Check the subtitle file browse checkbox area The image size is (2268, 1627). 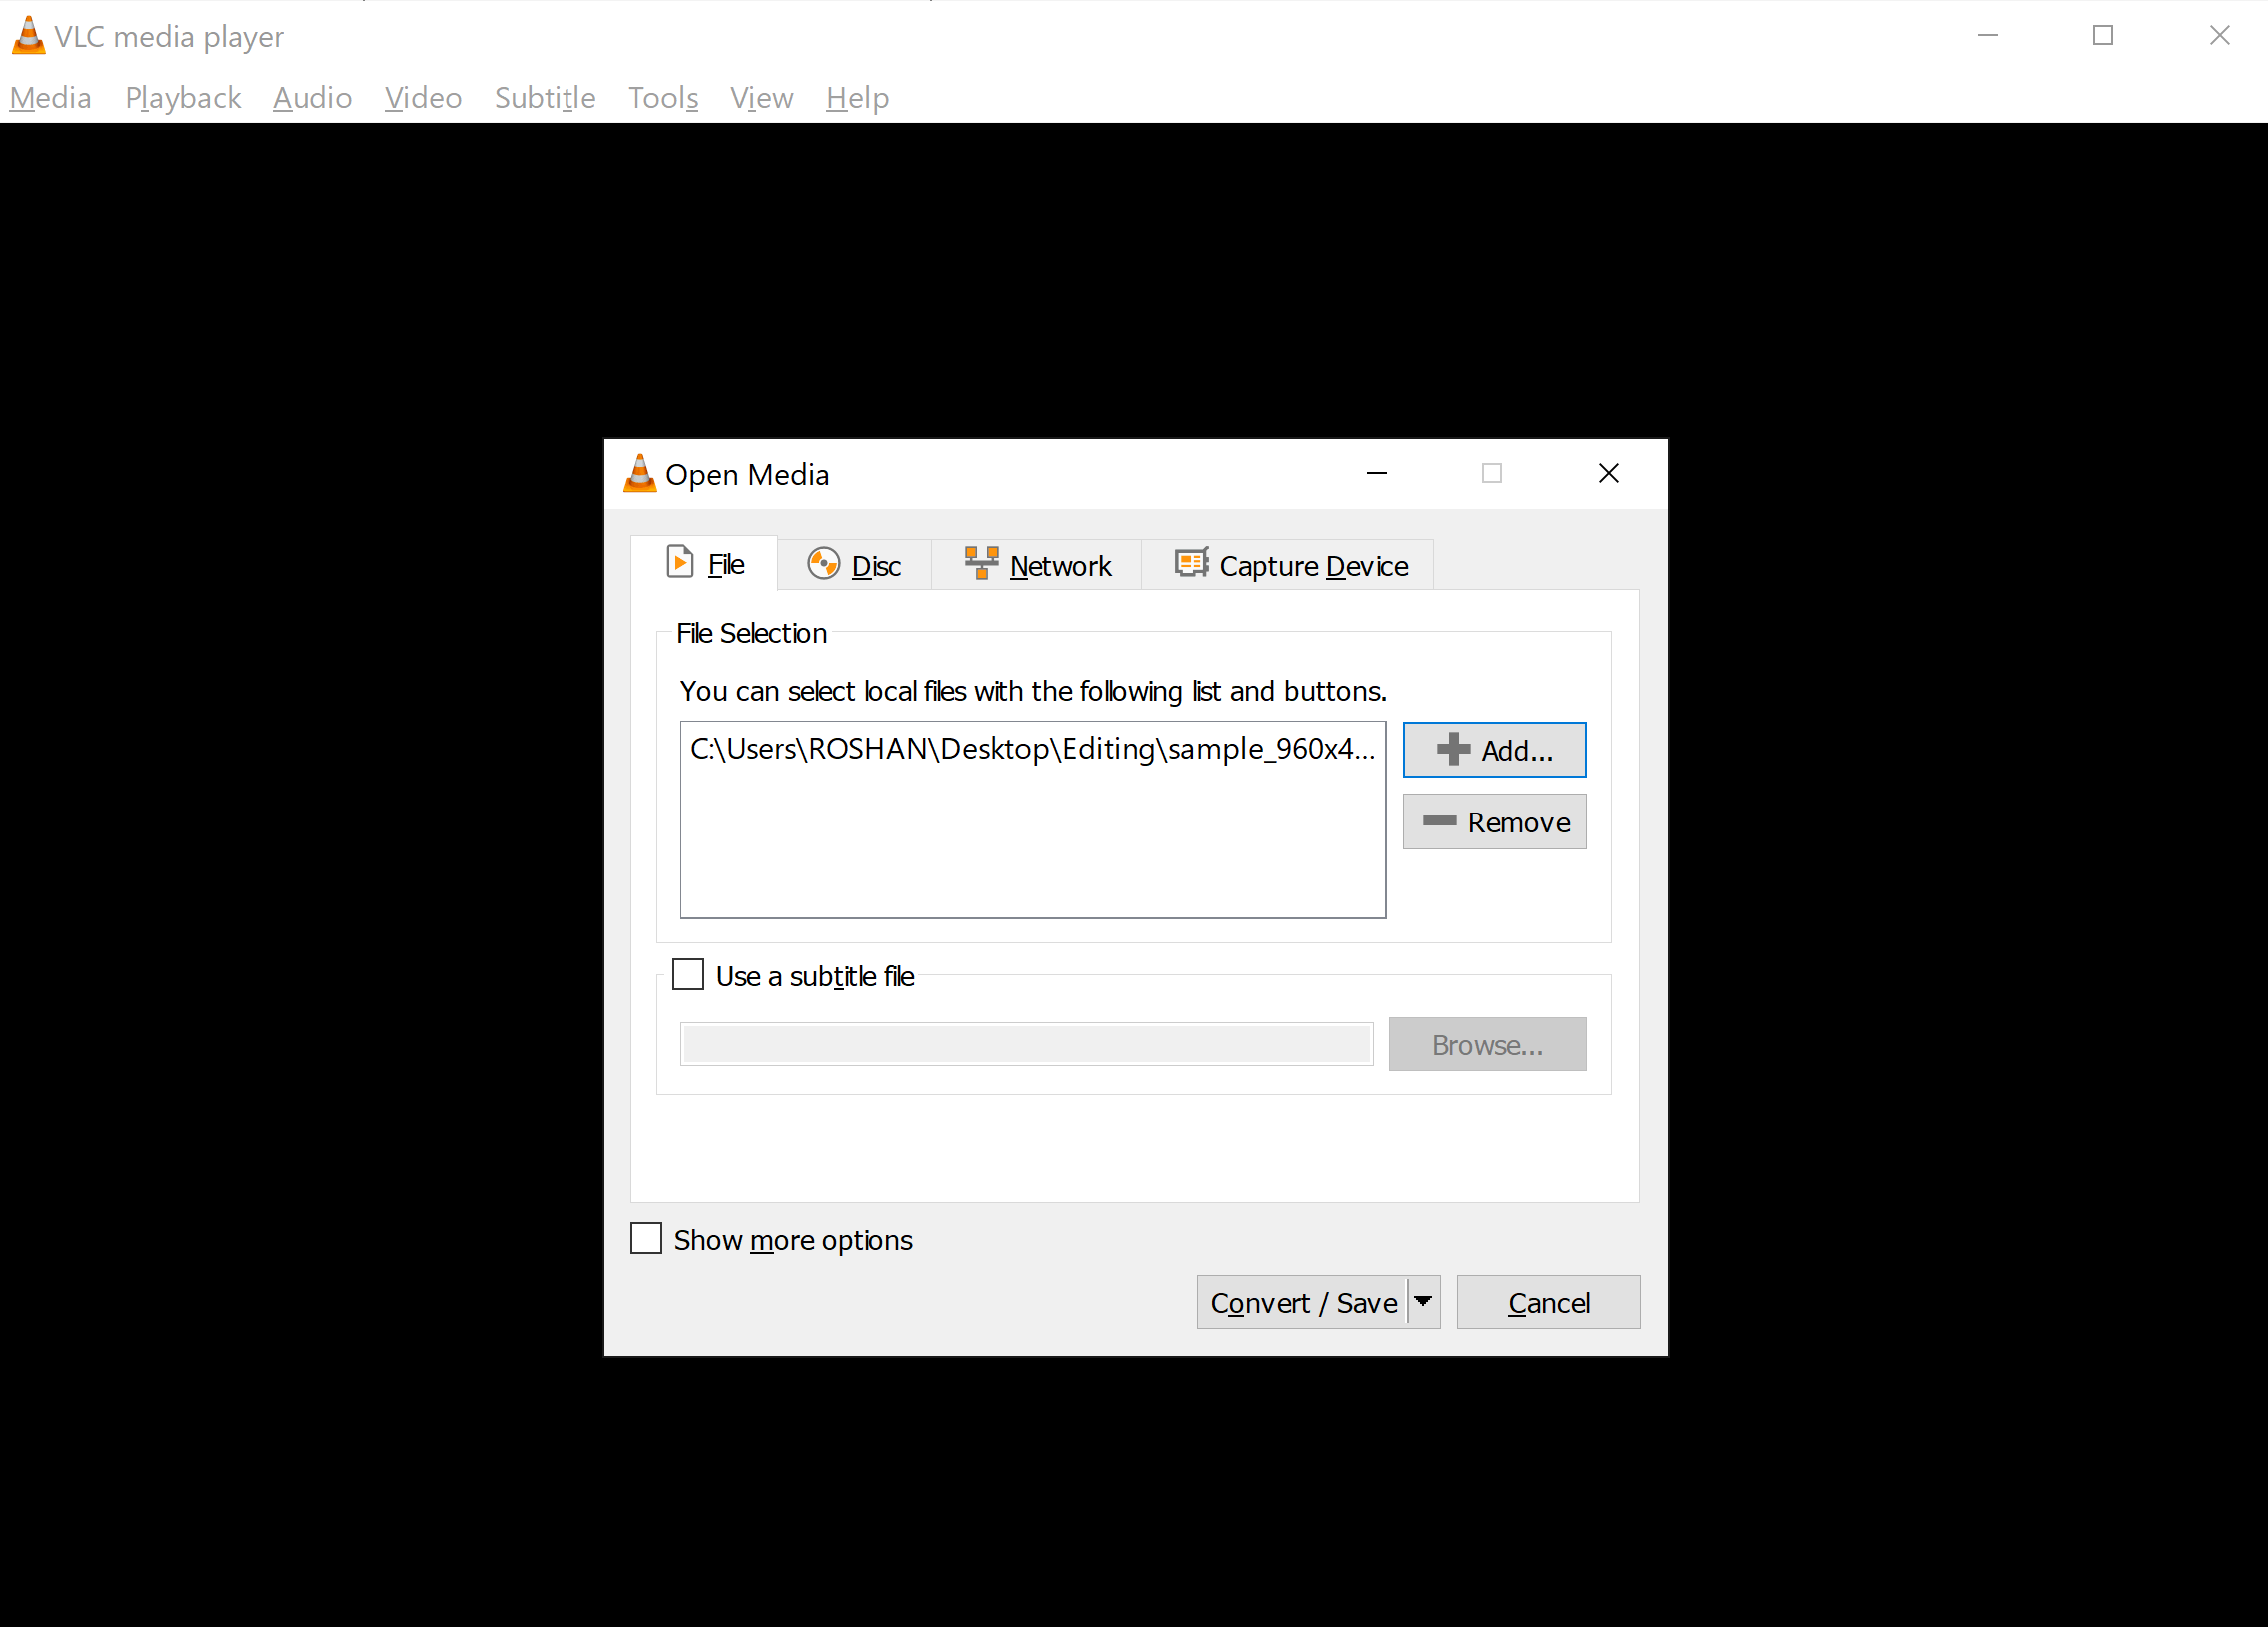[689, 973]
